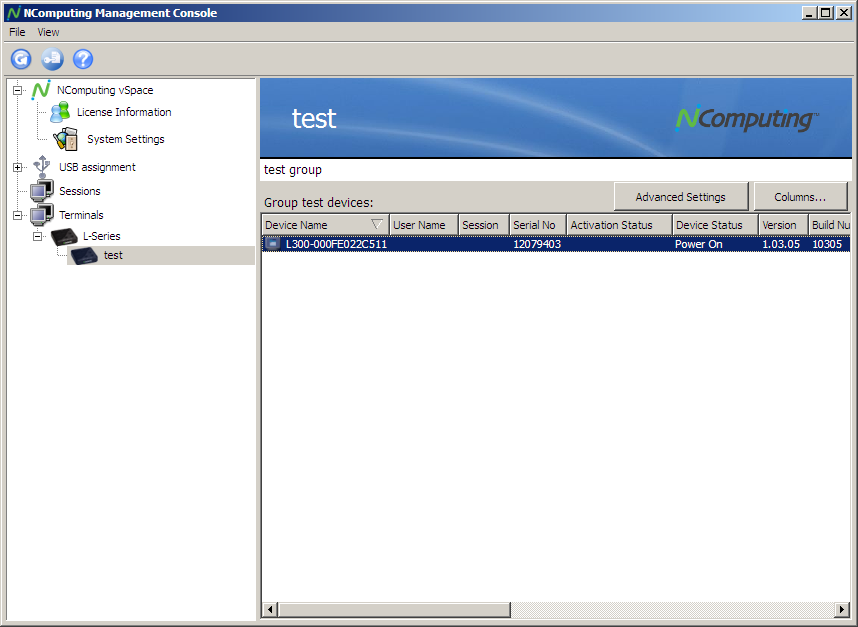Viewport: 858px width, 627px height.
Task: Click the License Information users icon
Action: click(x=60, y=112)
